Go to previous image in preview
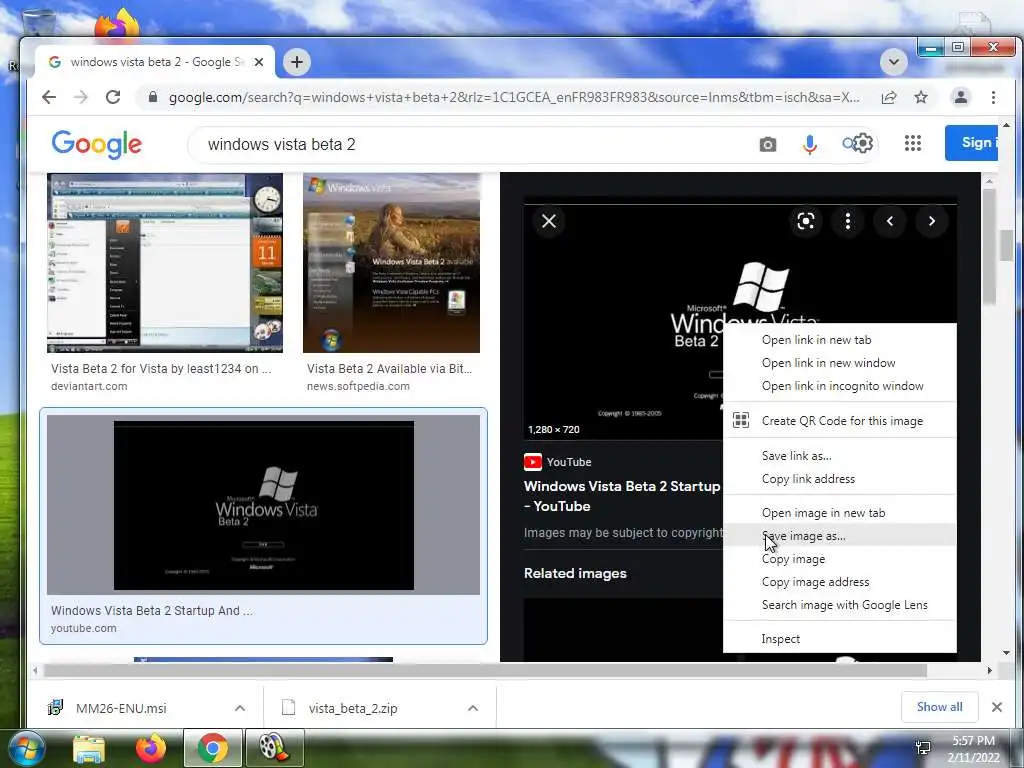 889,221
